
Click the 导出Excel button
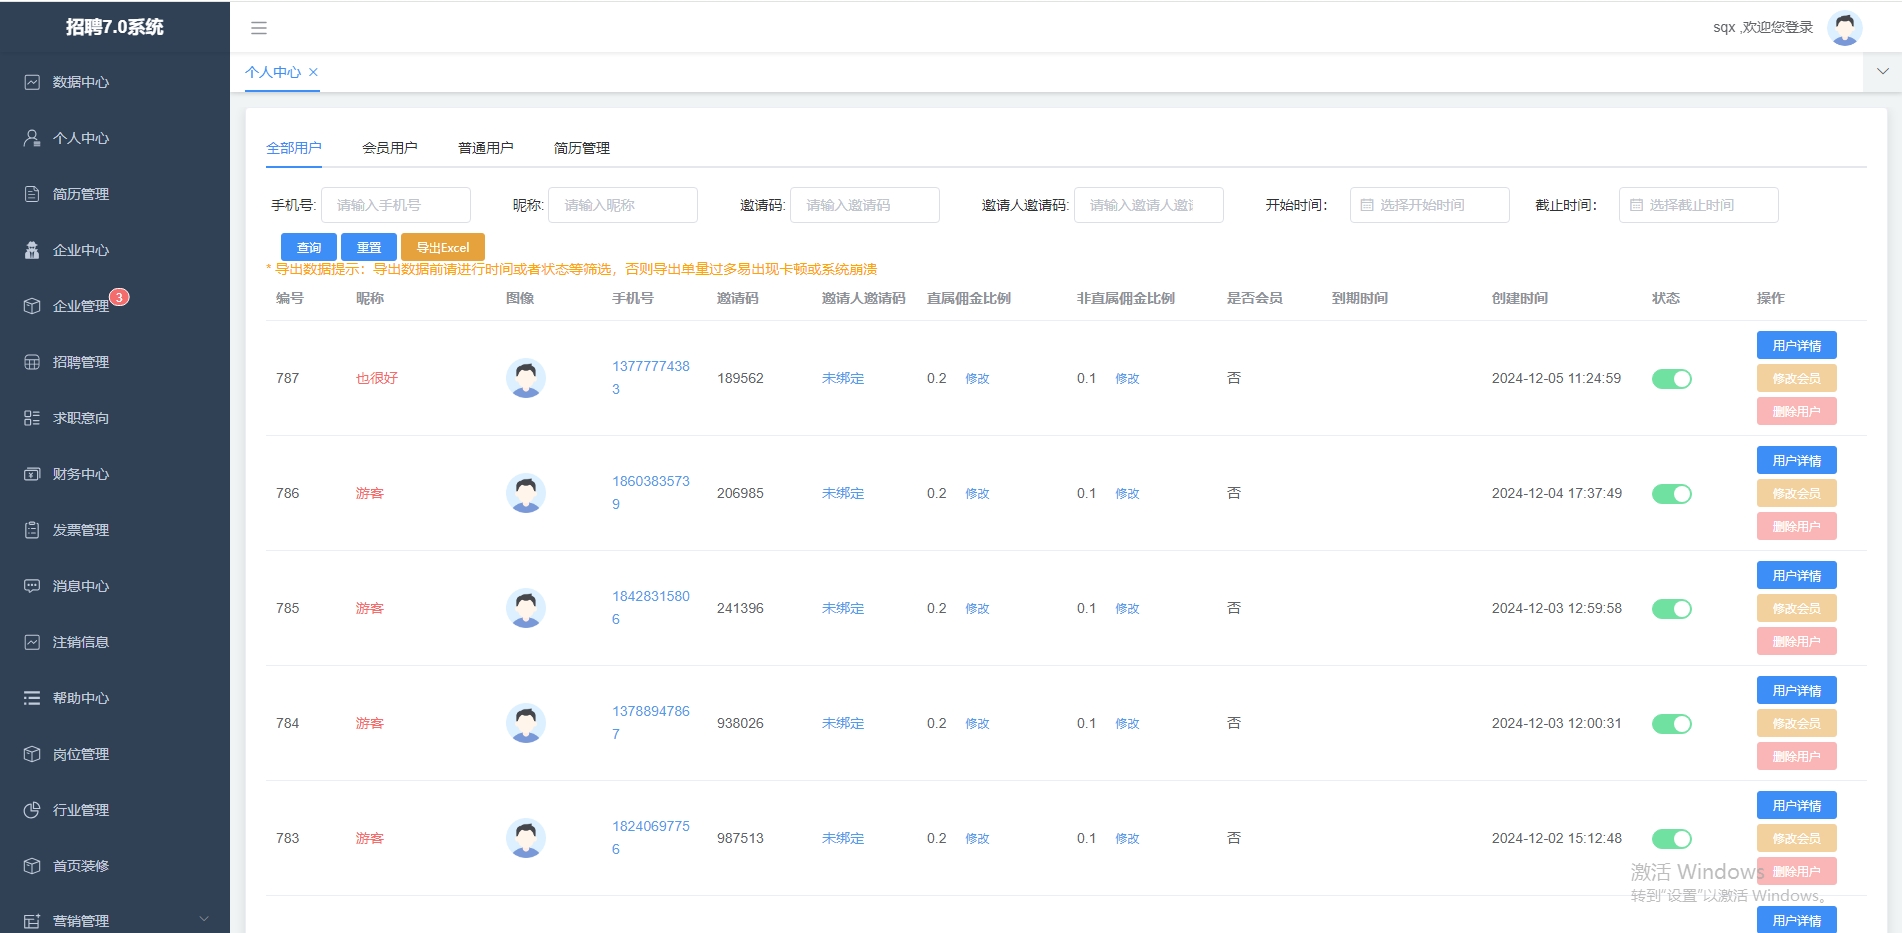point(442,247)
